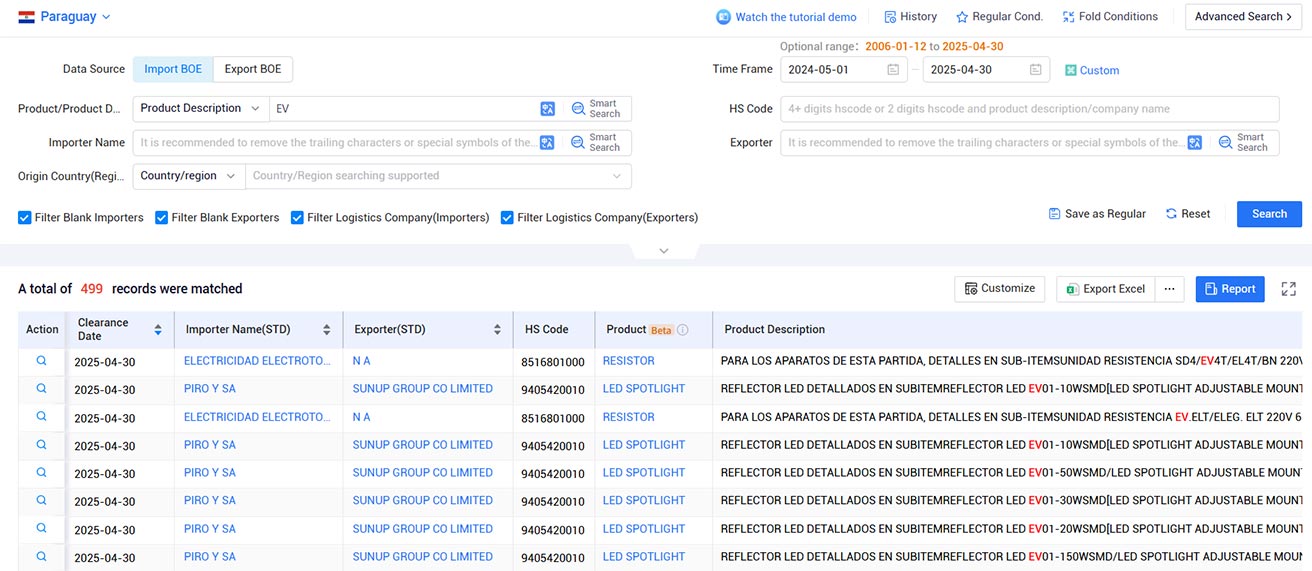Click Export Excel button

1105,289
